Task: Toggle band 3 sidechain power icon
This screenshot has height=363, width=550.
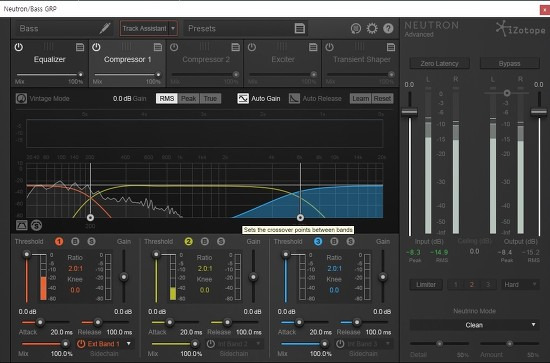Action: (340, 344)
